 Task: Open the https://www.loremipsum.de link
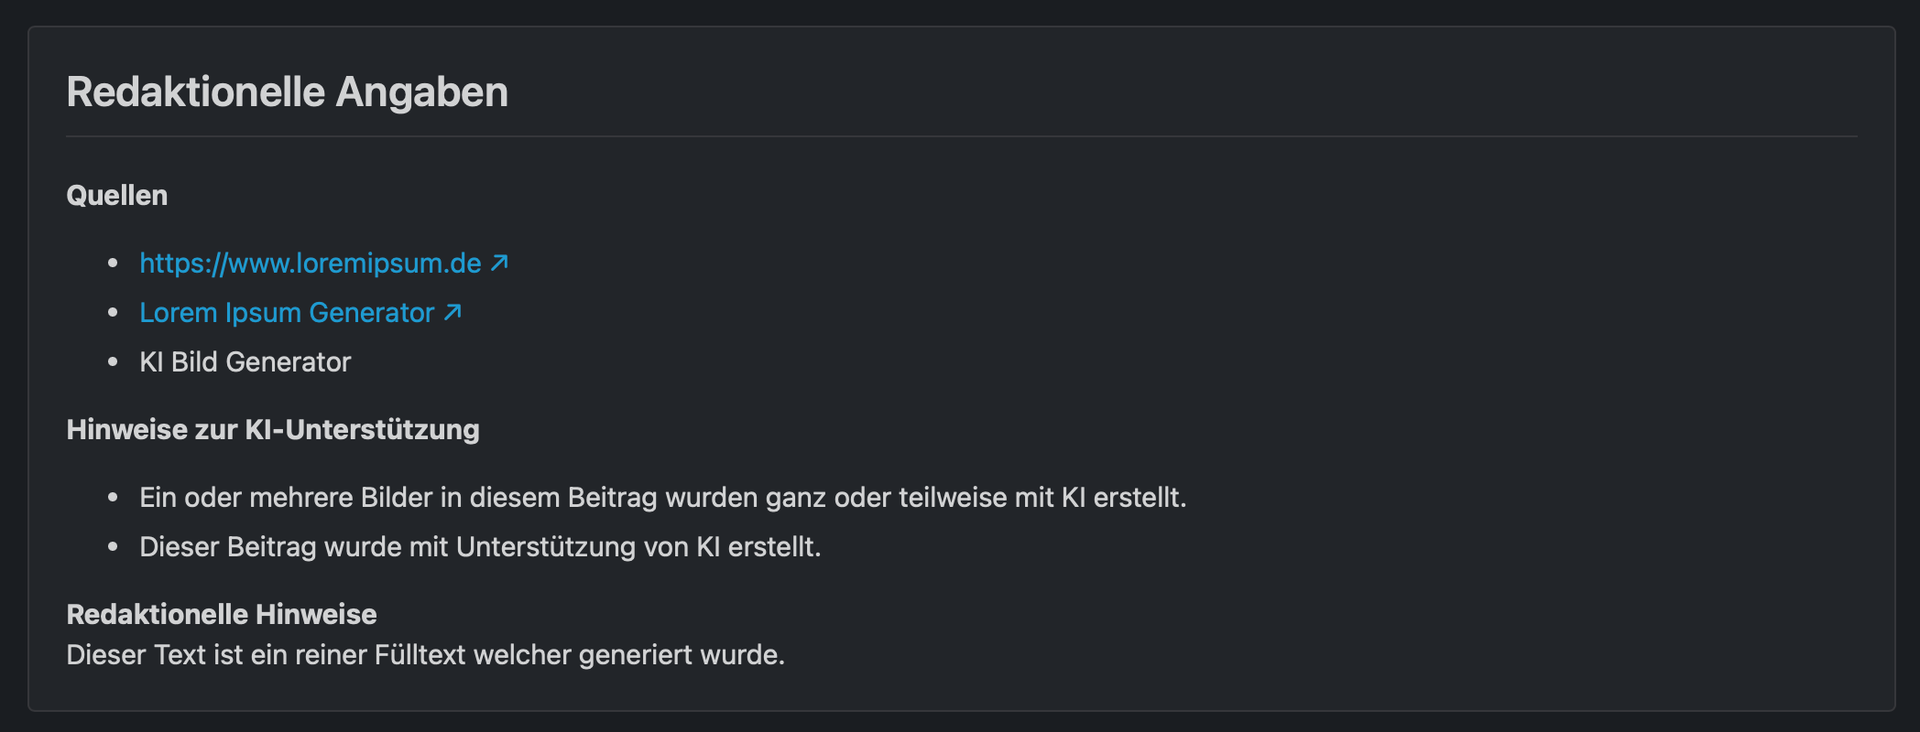coord(310,263)
